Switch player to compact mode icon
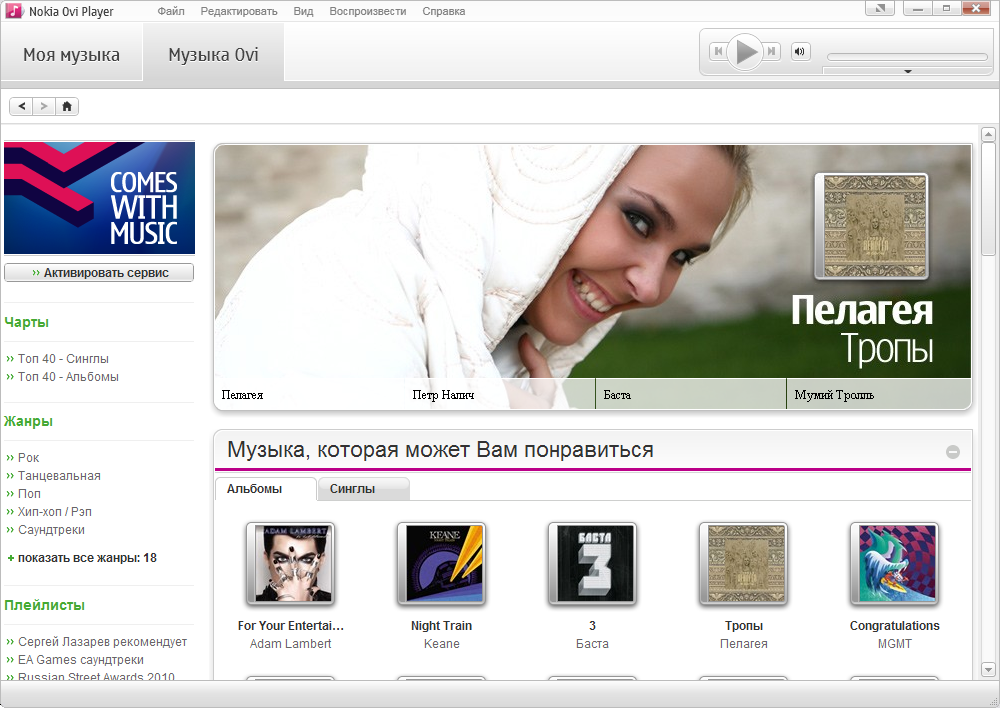Image resolution: width=1001 pixels, height=708 pixels. (x=879, y=9)
